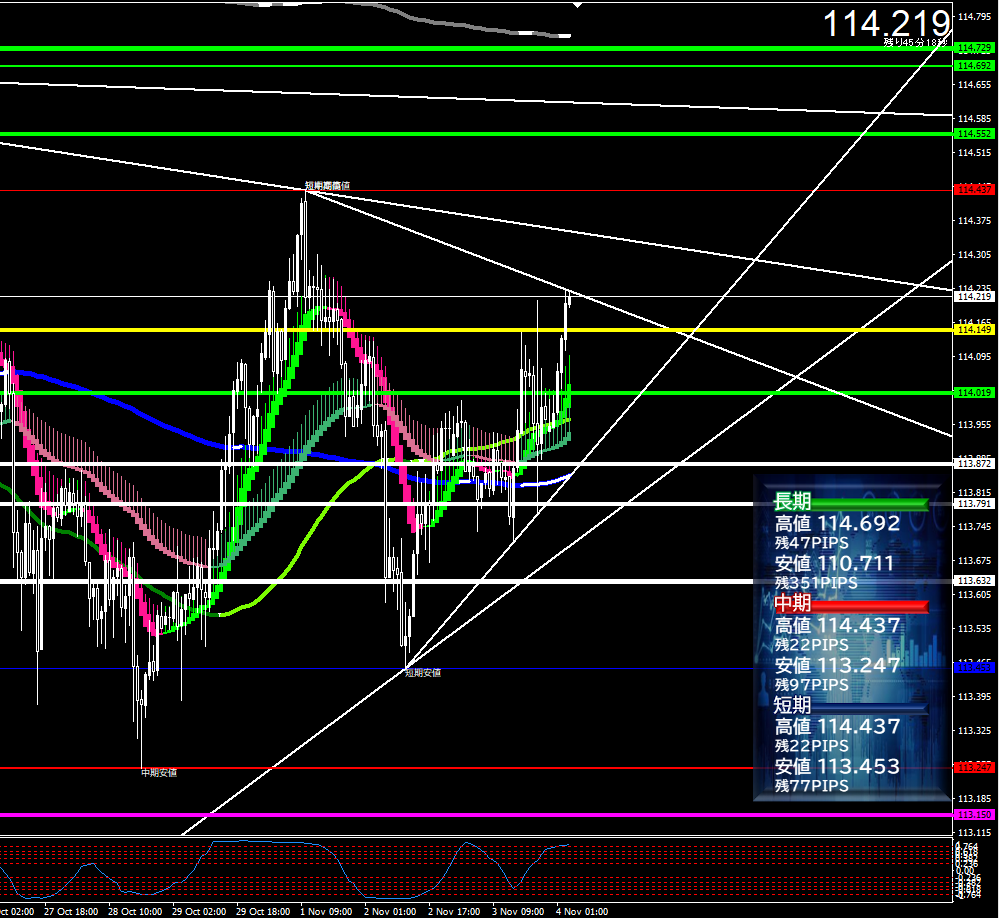Click 安値 113.247 in the 中期 section
Viewport: 999px width, 918px height.
click(837, 666)
